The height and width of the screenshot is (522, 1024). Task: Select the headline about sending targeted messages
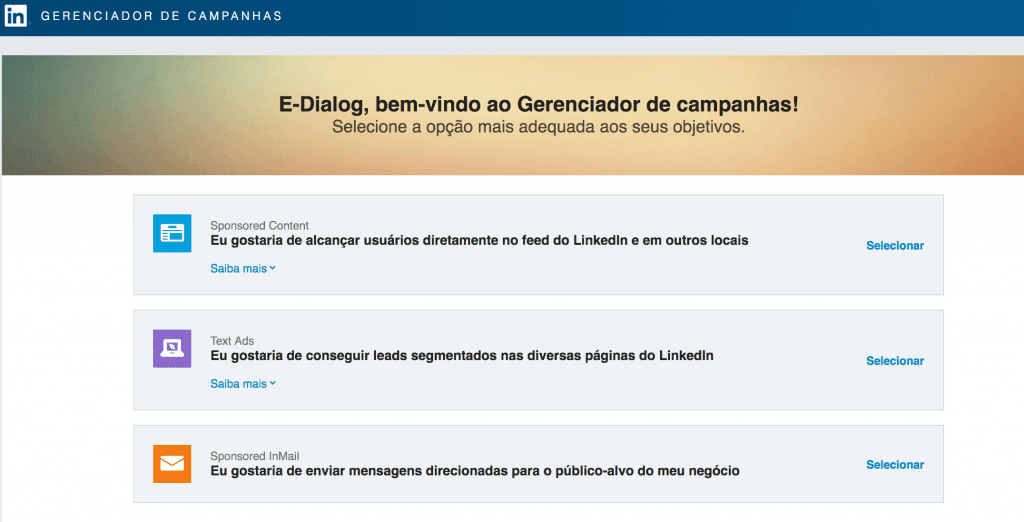click(474, 471)
